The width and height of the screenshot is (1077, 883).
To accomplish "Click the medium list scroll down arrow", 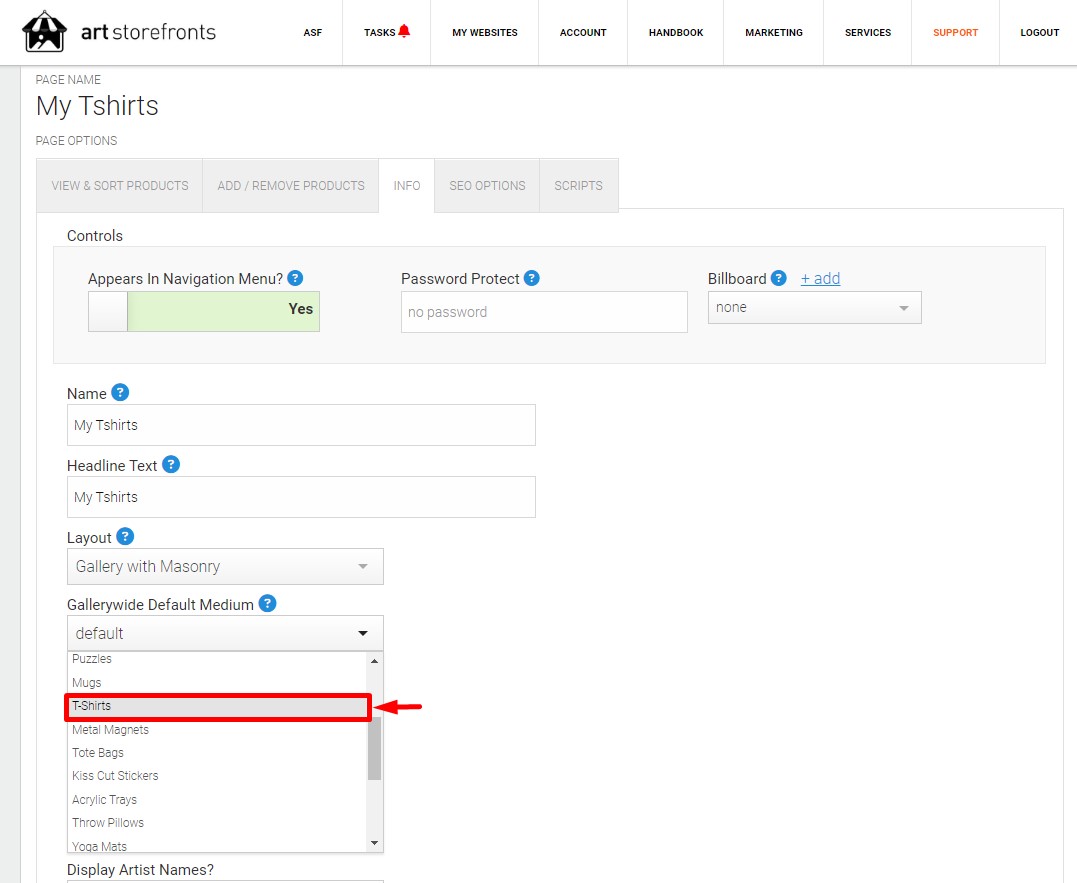I will [x=374, y=842].
